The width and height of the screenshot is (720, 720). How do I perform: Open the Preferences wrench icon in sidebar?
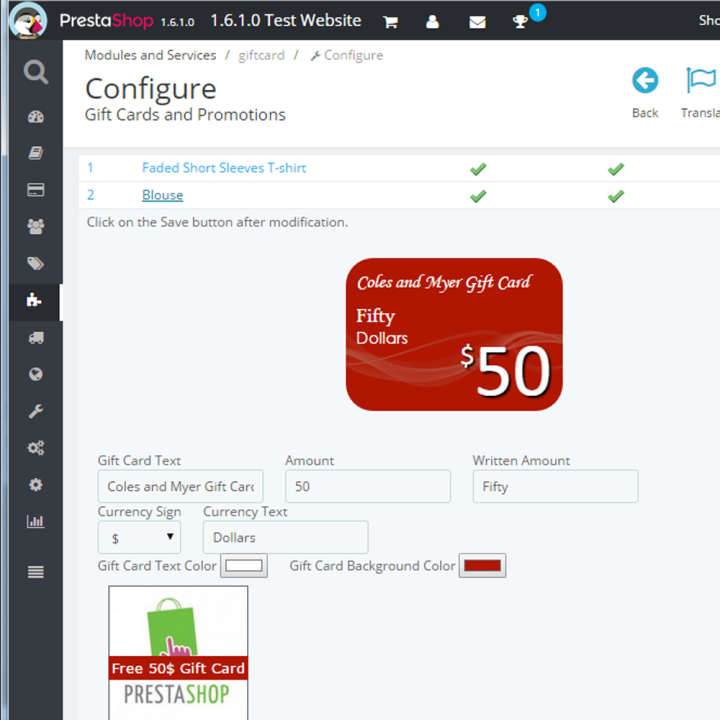pyautogui.click(x=36, y=411)
